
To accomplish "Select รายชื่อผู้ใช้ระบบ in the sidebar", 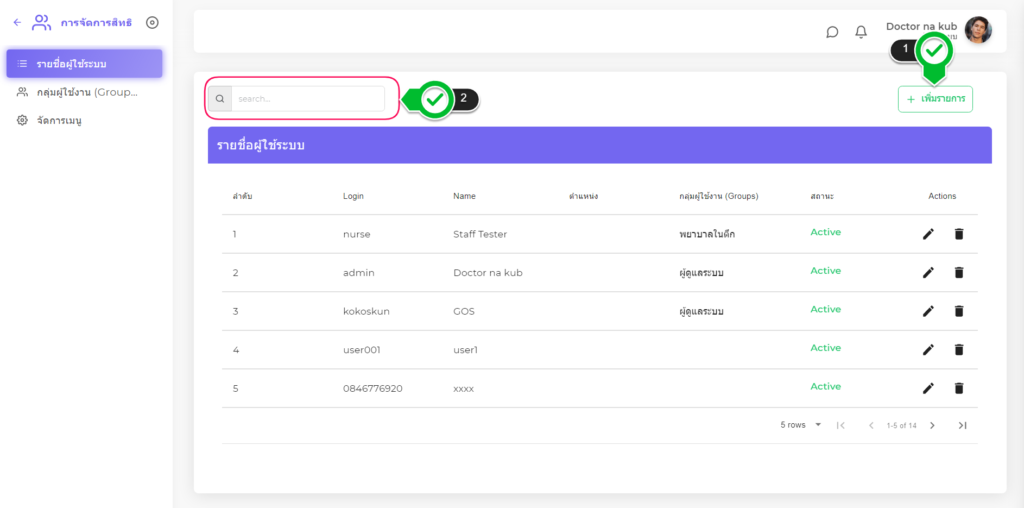I will [x=84, y=64].
